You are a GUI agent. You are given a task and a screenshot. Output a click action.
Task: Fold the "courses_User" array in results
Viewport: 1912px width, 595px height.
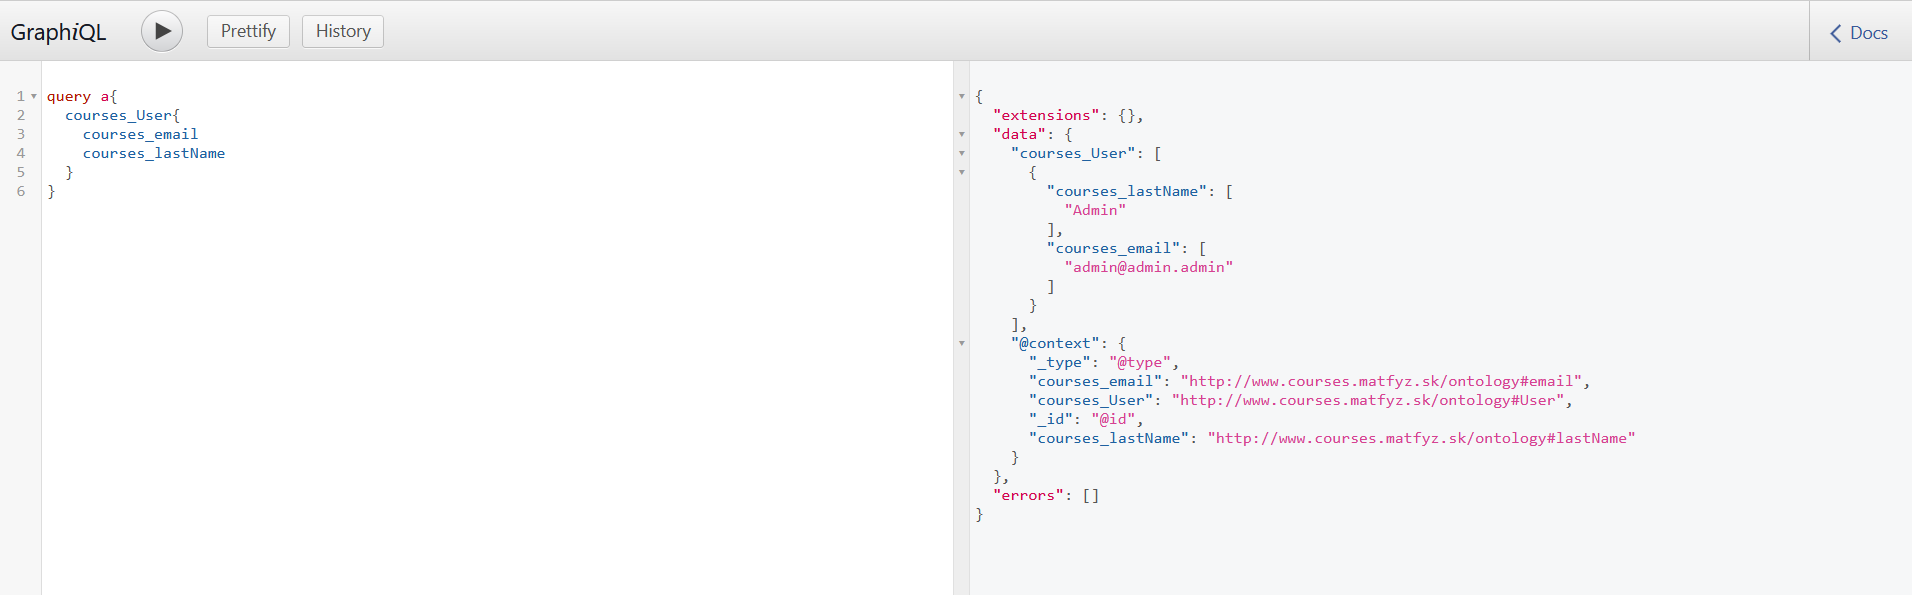962,154
